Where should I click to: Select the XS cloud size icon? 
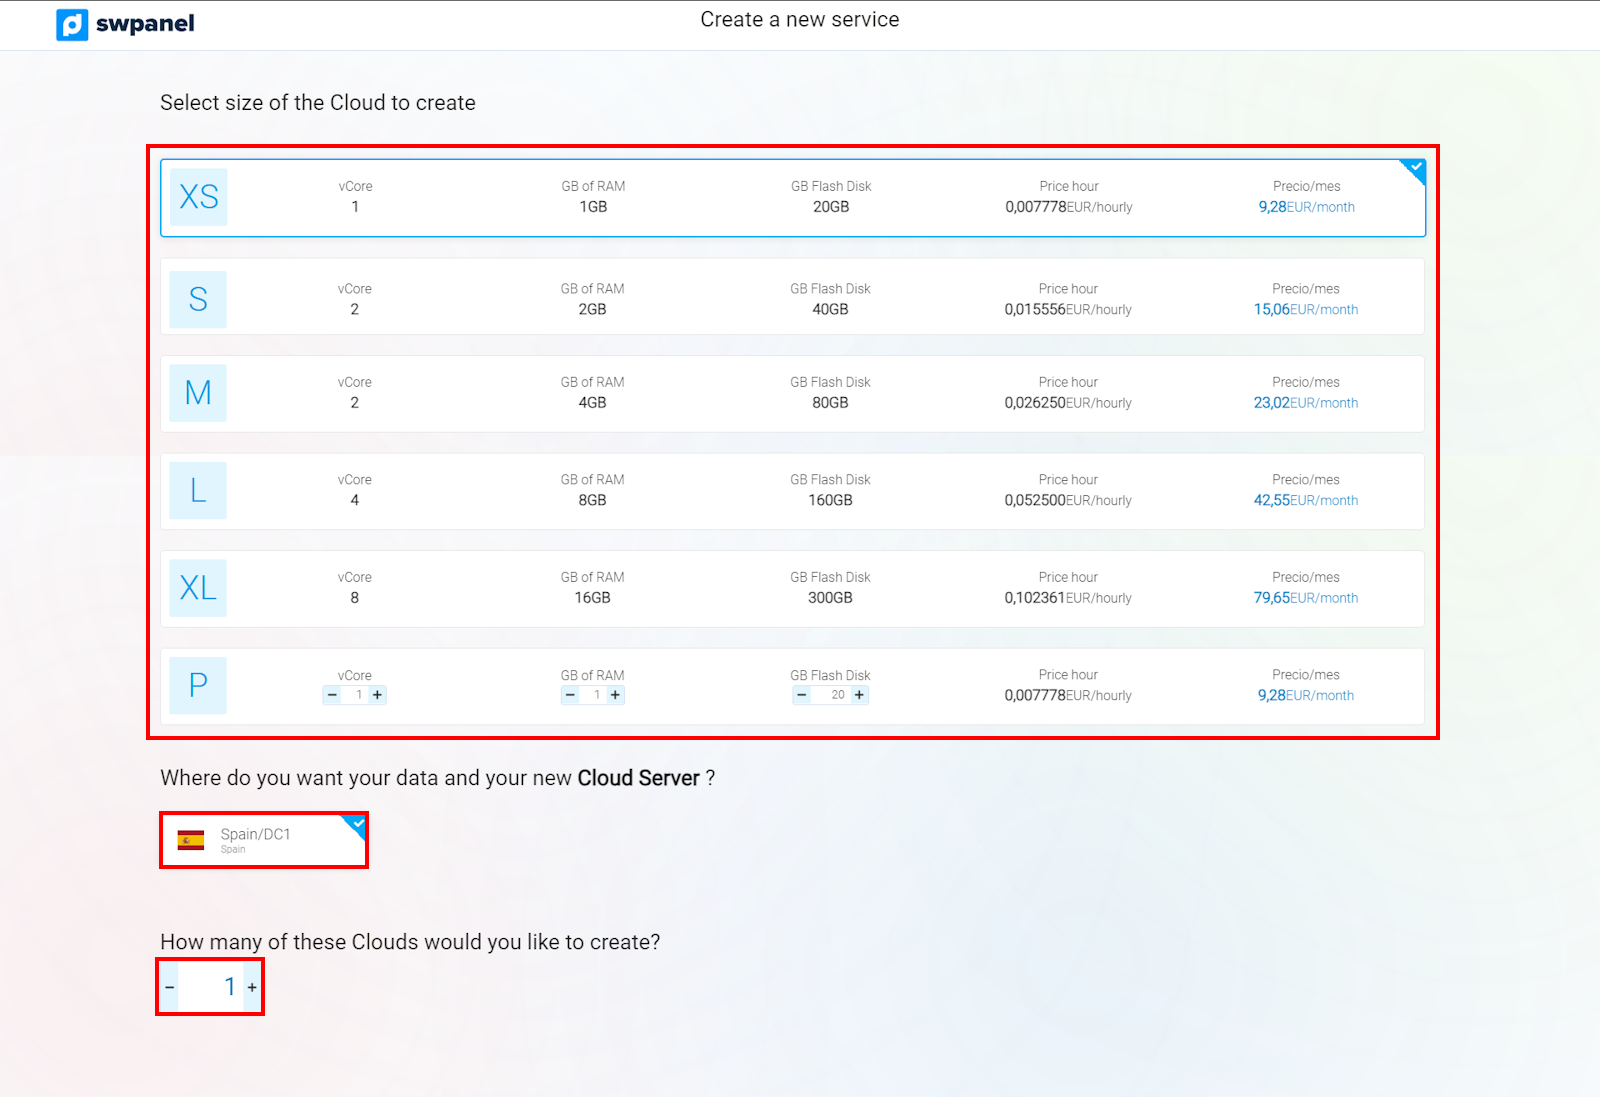pyautogui.click(x=198, y=197)
